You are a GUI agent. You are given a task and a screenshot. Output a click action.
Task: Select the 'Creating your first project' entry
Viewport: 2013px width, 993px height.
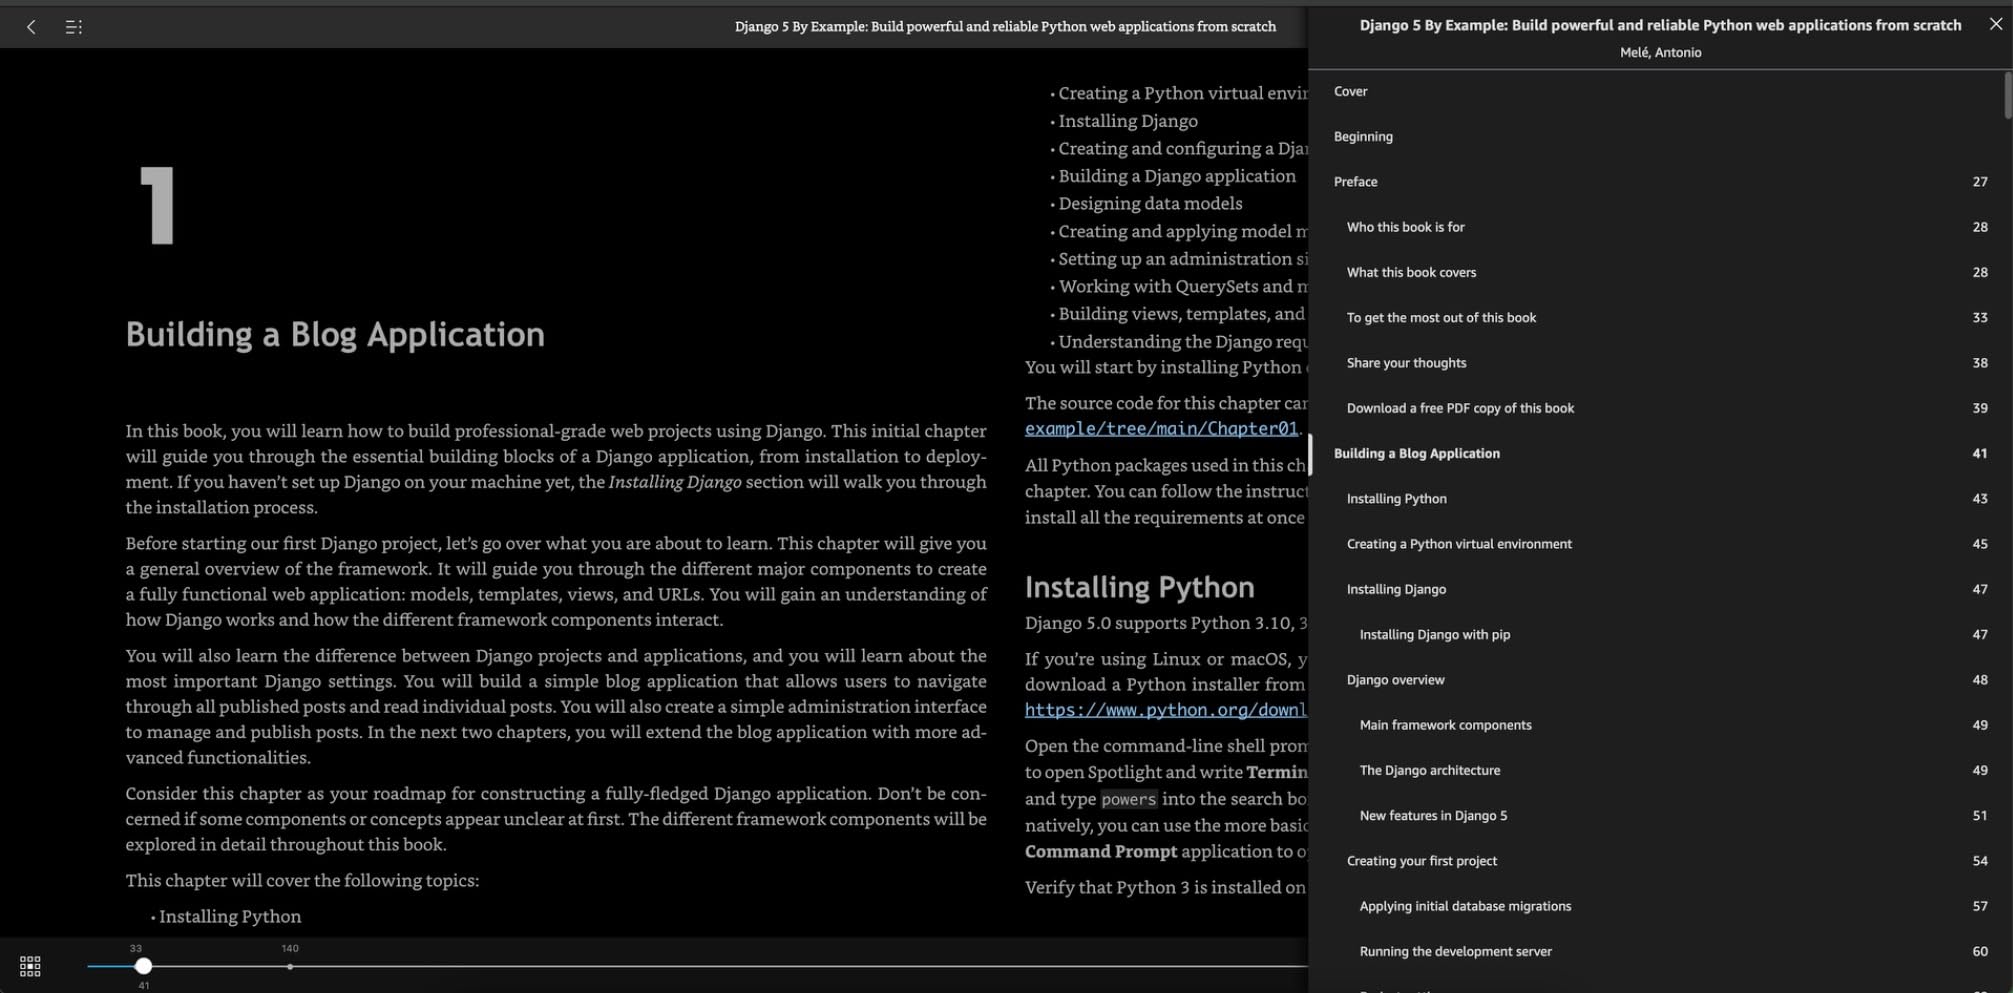click(1422, 860)
